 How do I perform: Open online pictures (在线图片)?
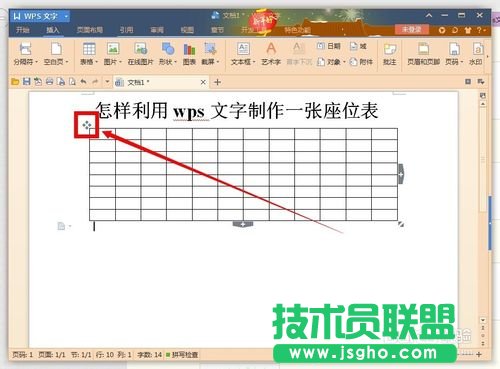pyautogui.click(x=140, y=53)
